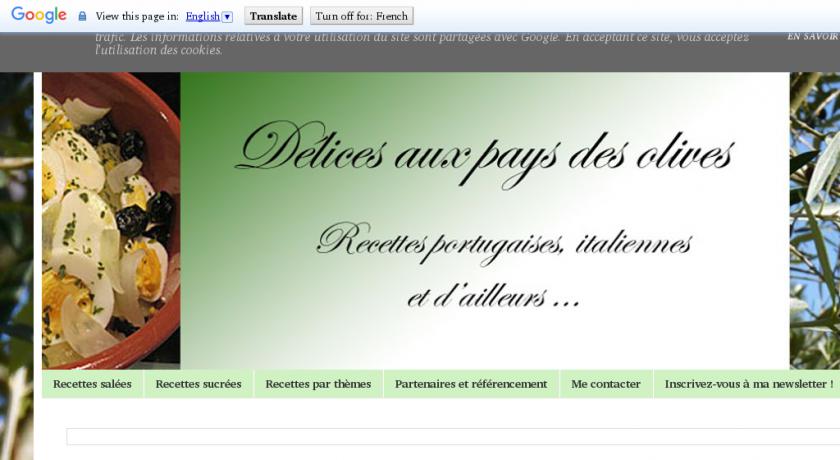Open the English language link
Image resolution: width=840 pixels, height=460 pixels.
pos(202,17)
